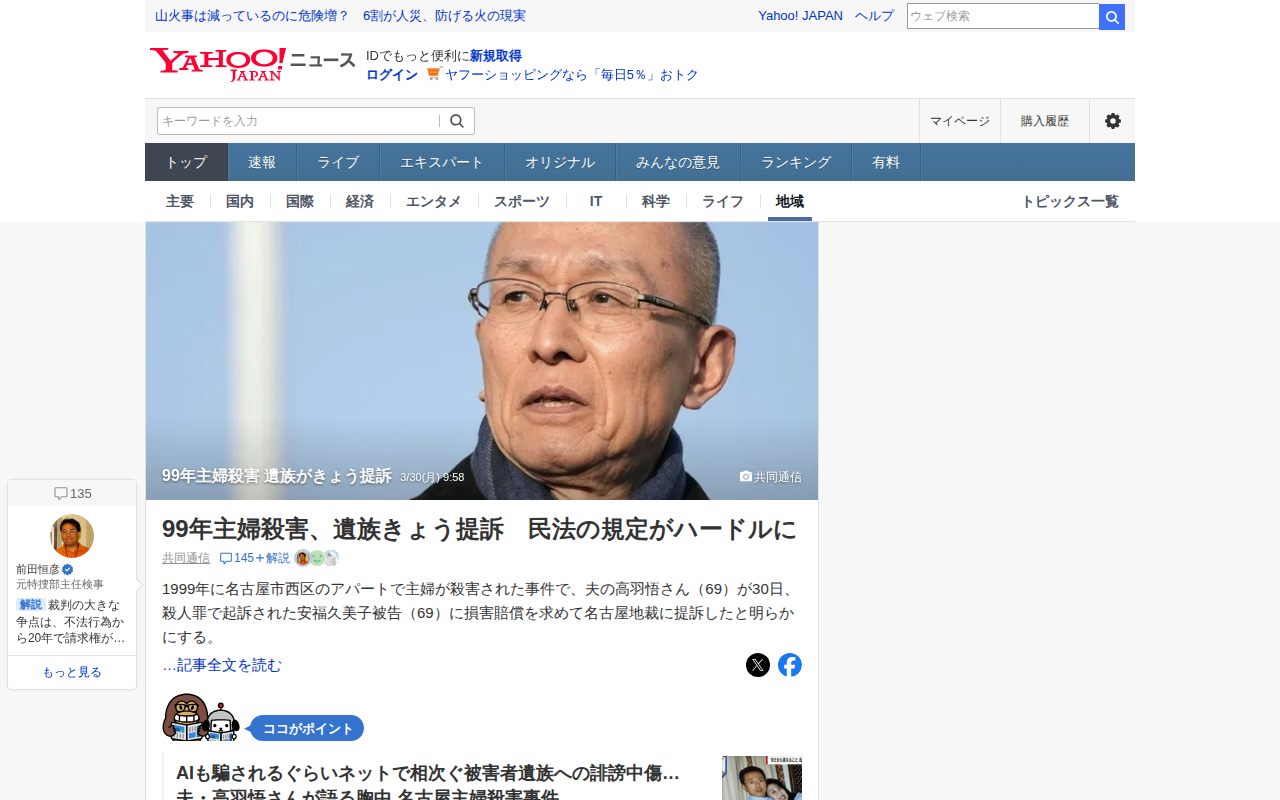Expand commentary with もっと見る
The width and height of the screenshot is (1280, 800).
tap(72, 672)
